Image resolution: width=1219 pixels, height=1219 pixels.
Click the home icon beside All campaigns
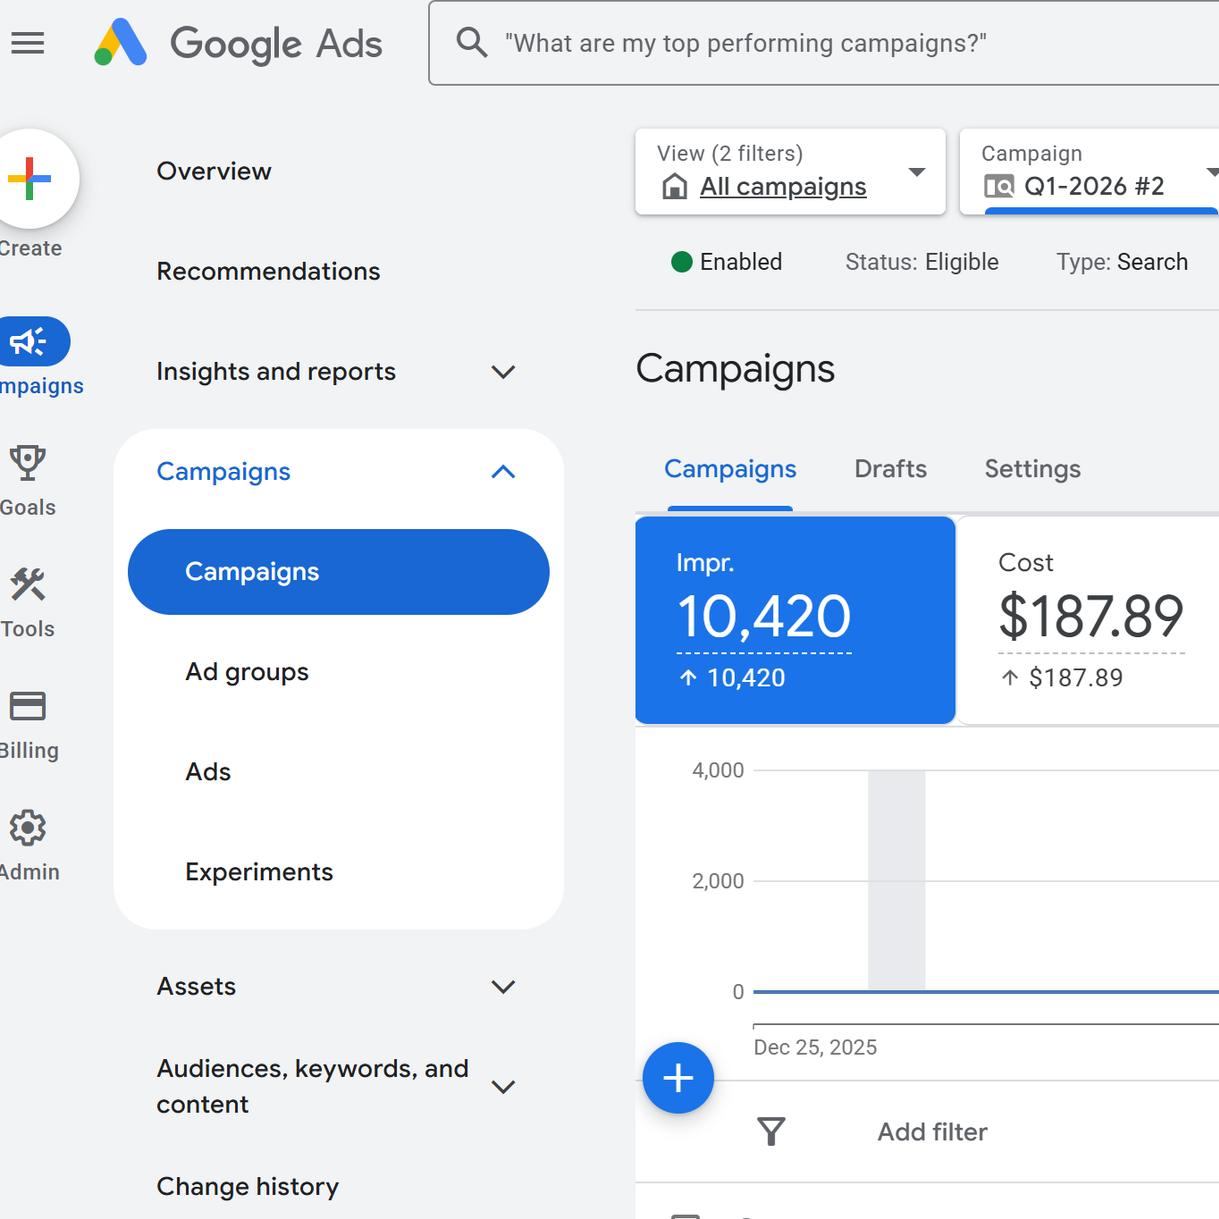click(x=675, y=186)
